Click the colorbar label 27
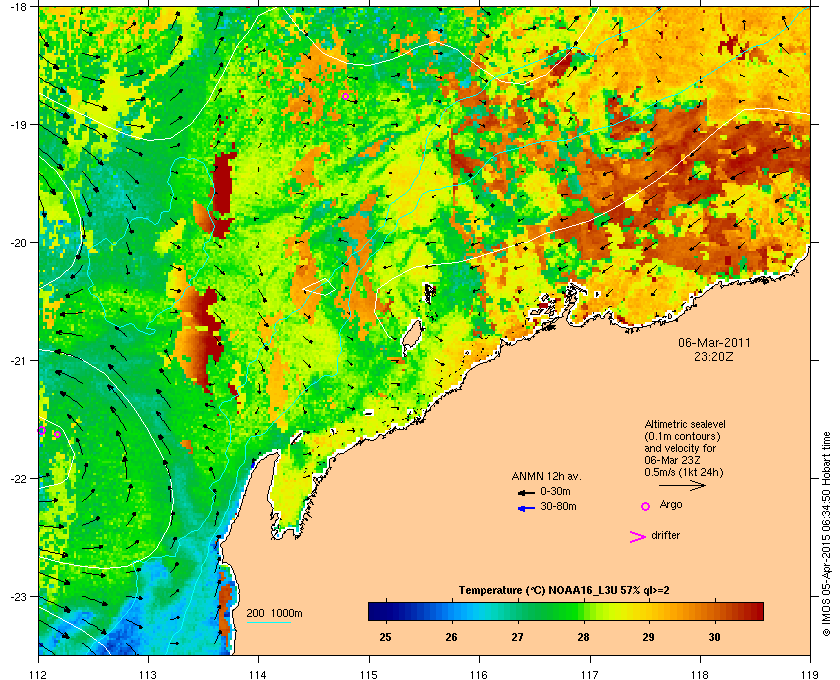The height and width of the screenshot is (680, 840). coord(517,637)
